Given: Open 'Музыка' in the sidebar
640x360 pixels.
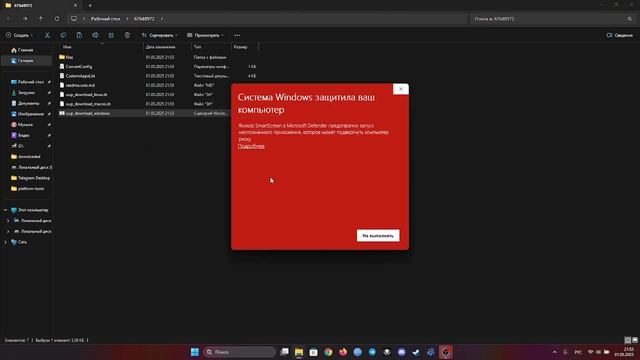Looking at the screenshot, I should click(26, 124).
